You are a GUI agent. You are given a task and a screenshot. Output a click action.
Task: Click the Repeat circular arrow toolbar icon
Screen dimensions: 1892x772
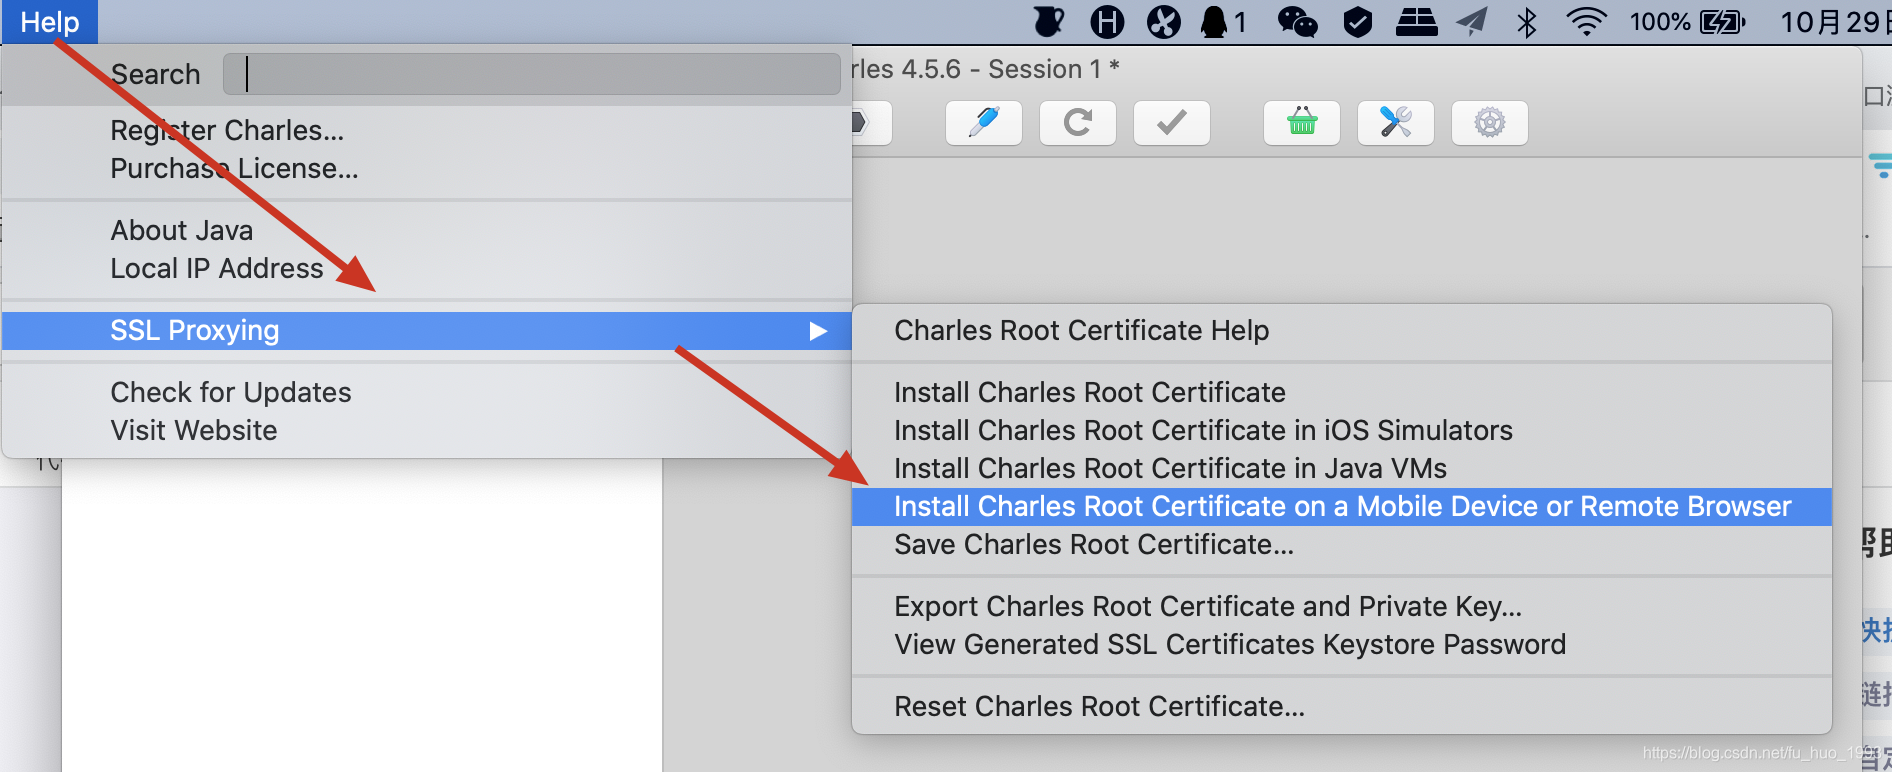[x=1078, y=123]
